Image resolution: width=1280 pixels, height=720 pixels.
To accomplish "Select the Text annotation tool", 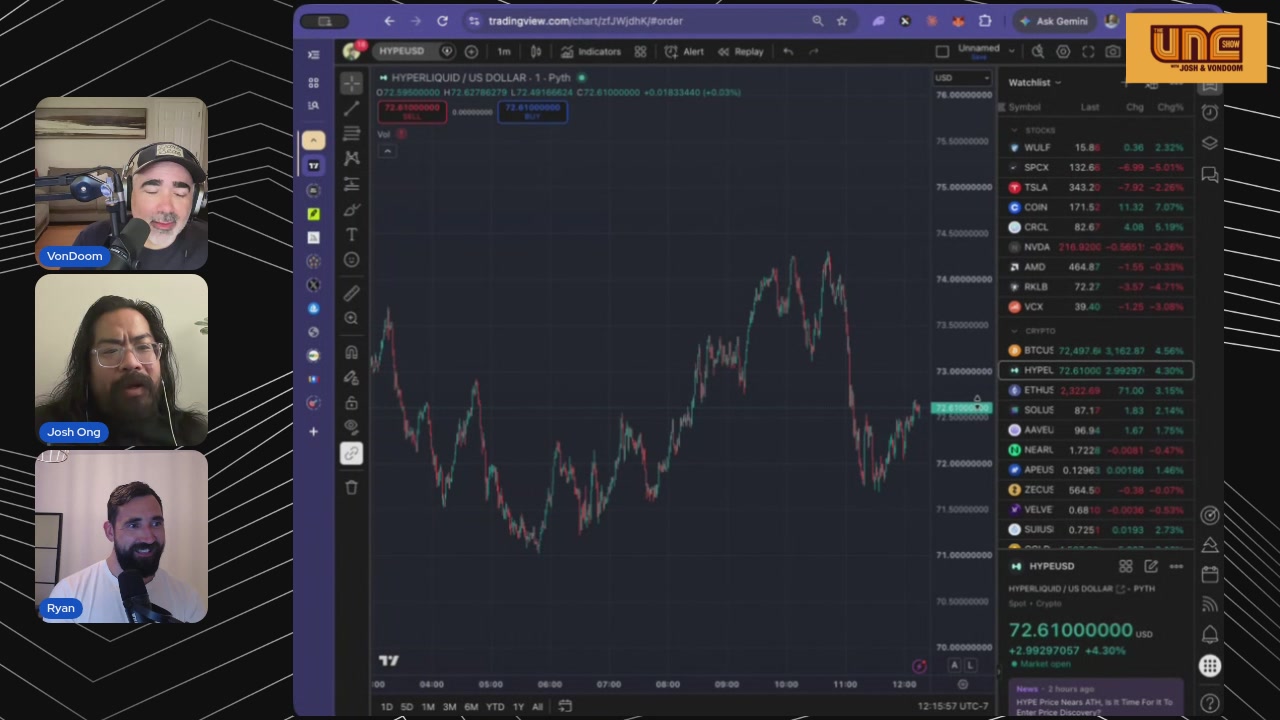I will pyautogui.click(x=351, y=234).
